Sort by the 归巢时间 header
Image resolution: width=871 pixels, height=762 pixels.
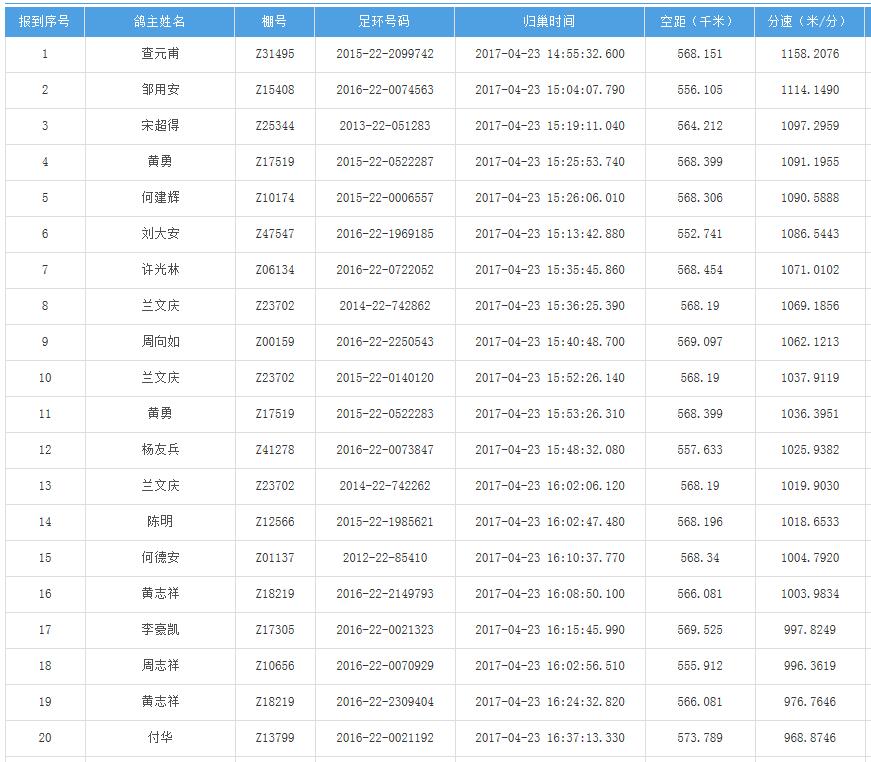(549, 21)
